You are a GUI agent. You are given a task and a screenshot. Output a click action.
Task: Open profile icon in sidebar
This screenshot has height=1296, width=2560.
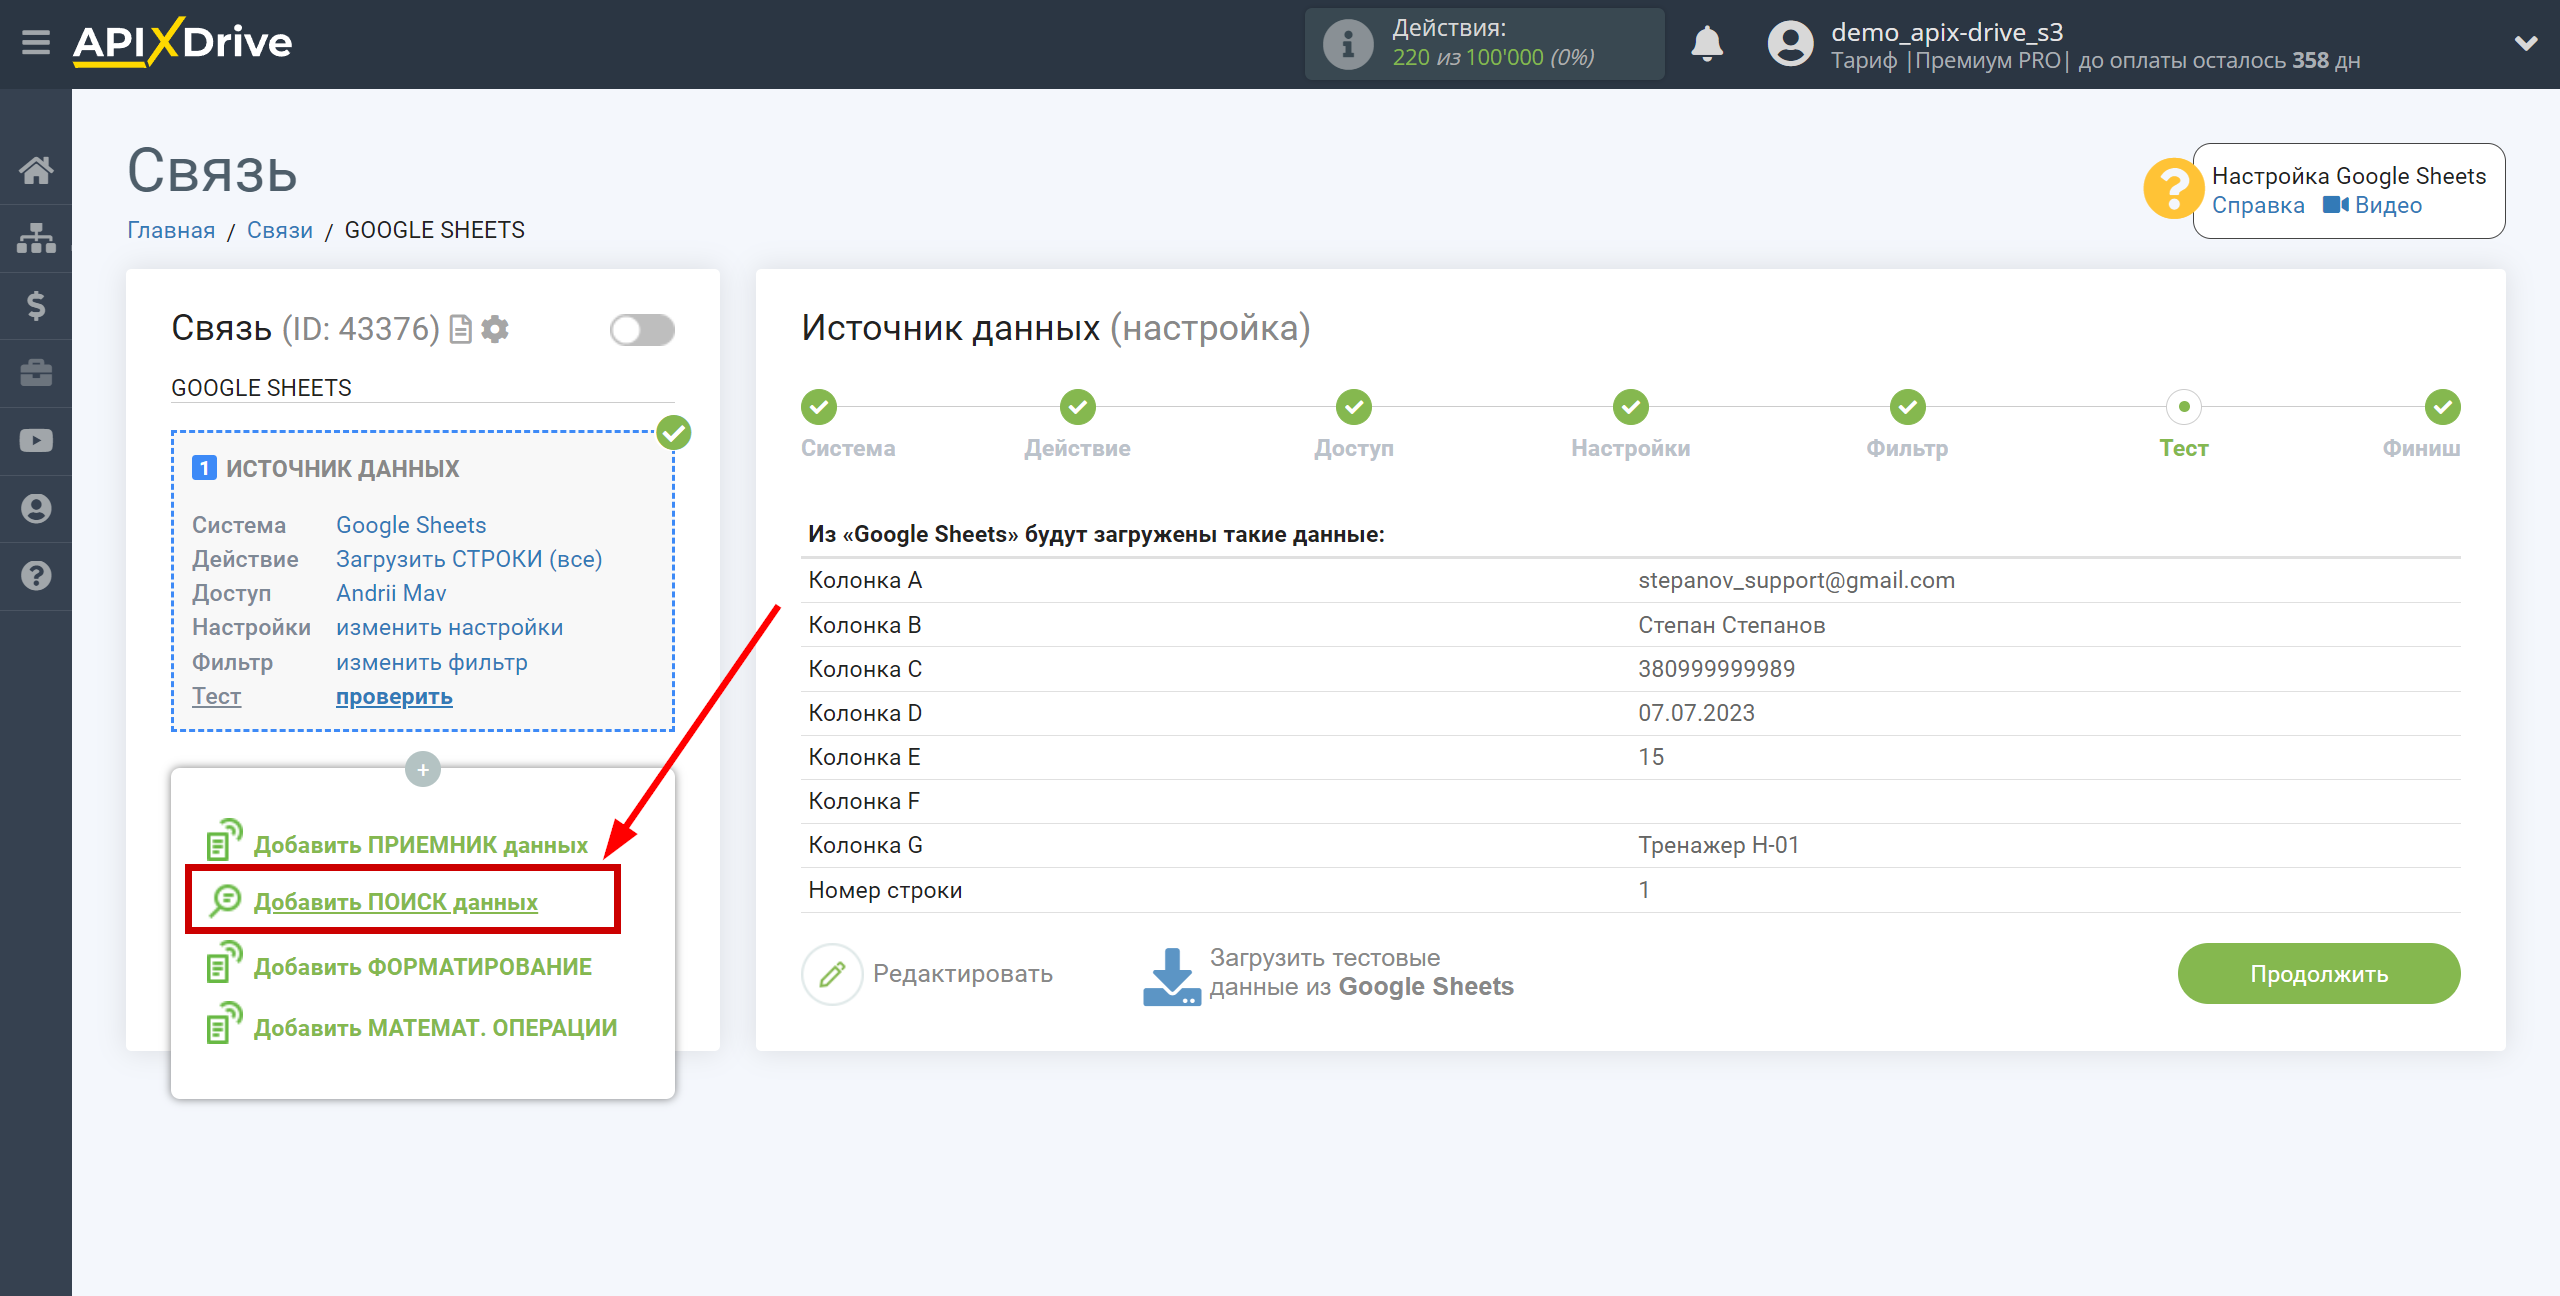tap(36, 509)
